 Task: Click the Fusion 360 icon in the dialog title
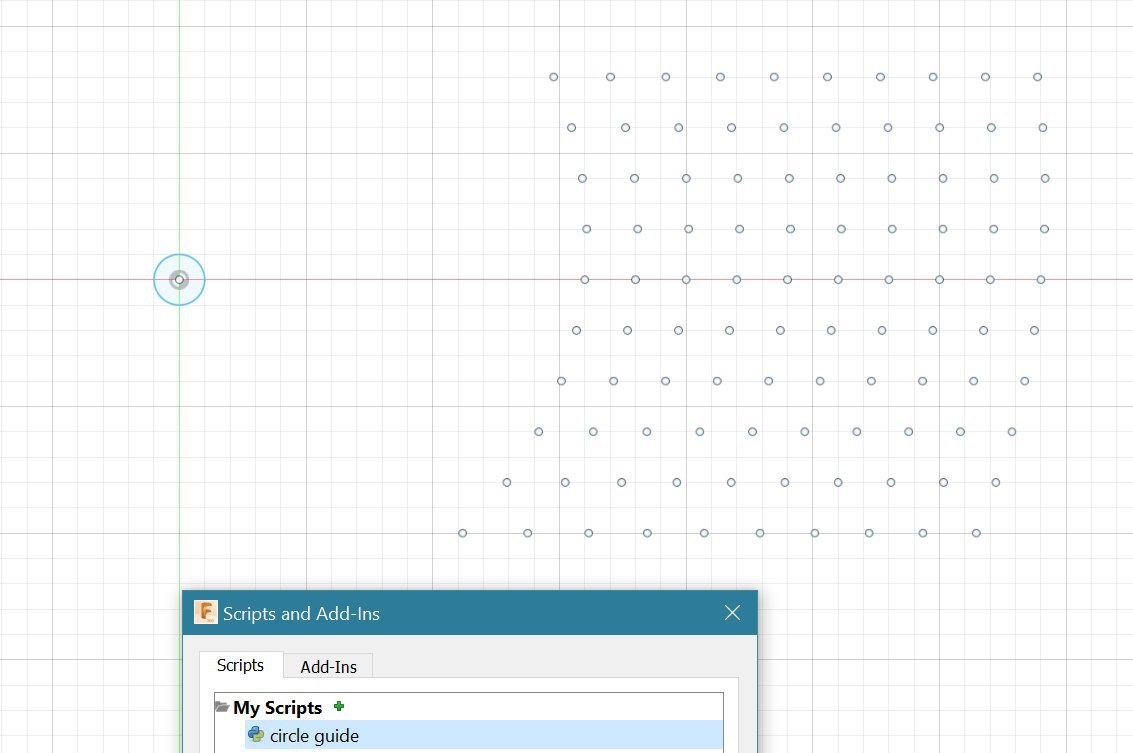point(206,612)
